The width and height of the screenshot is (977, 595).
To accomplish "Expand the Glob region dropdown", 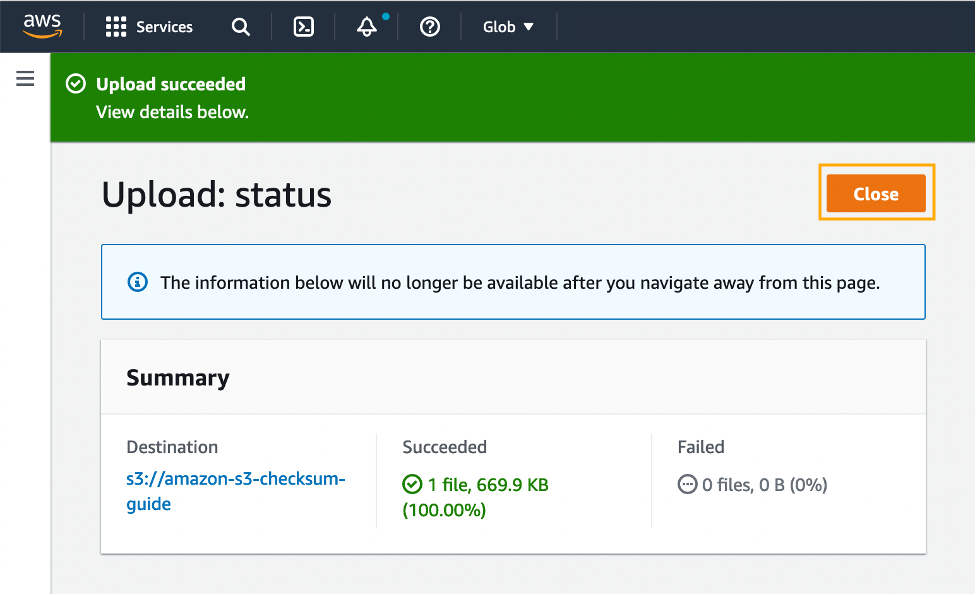I will (x=508, y=27).
